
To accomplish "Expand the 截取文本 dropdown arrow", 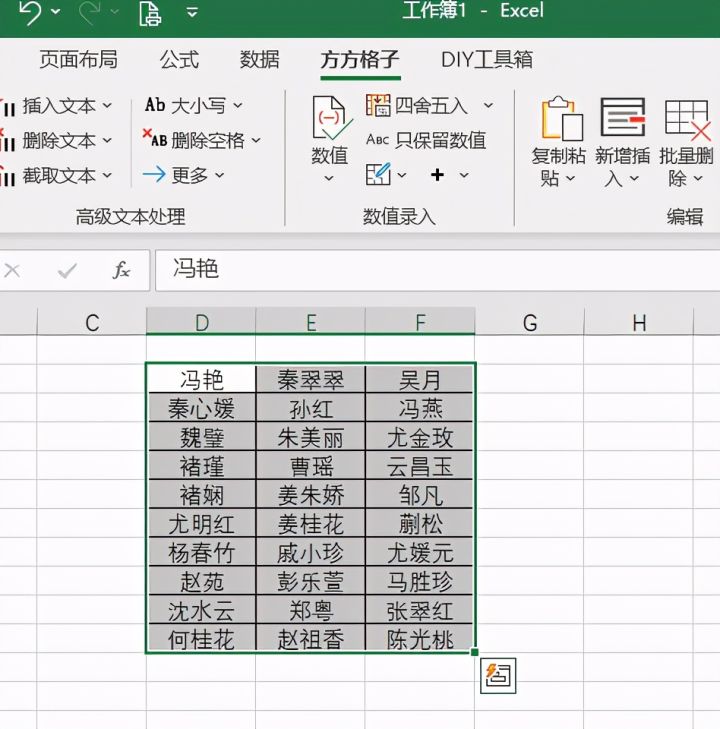I will [107, 175].
